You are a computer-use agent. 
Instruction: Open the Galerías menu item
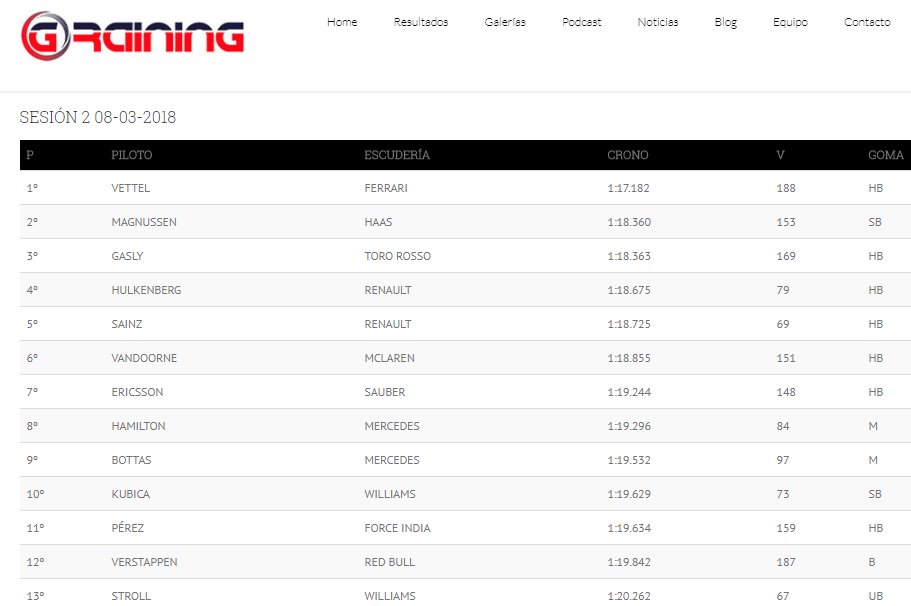click(x=505, y=22)
